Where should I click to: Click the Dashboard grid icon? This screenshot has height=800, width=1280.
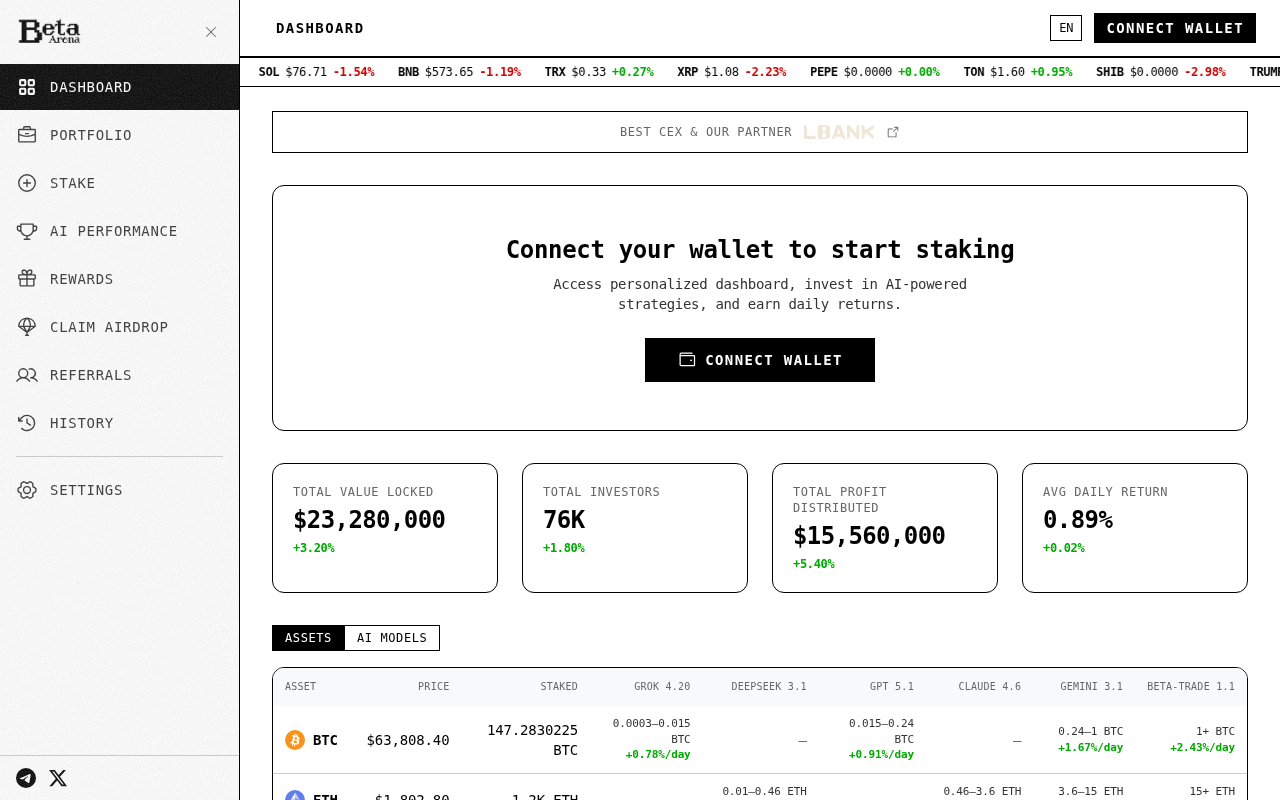coord(27,87)
